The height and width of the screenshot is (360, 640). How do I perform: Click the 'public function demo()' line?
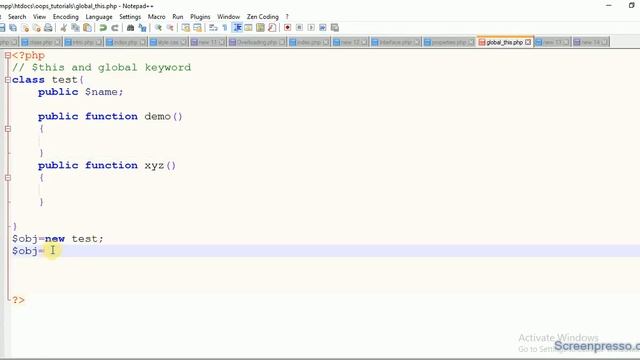(110, 116)
